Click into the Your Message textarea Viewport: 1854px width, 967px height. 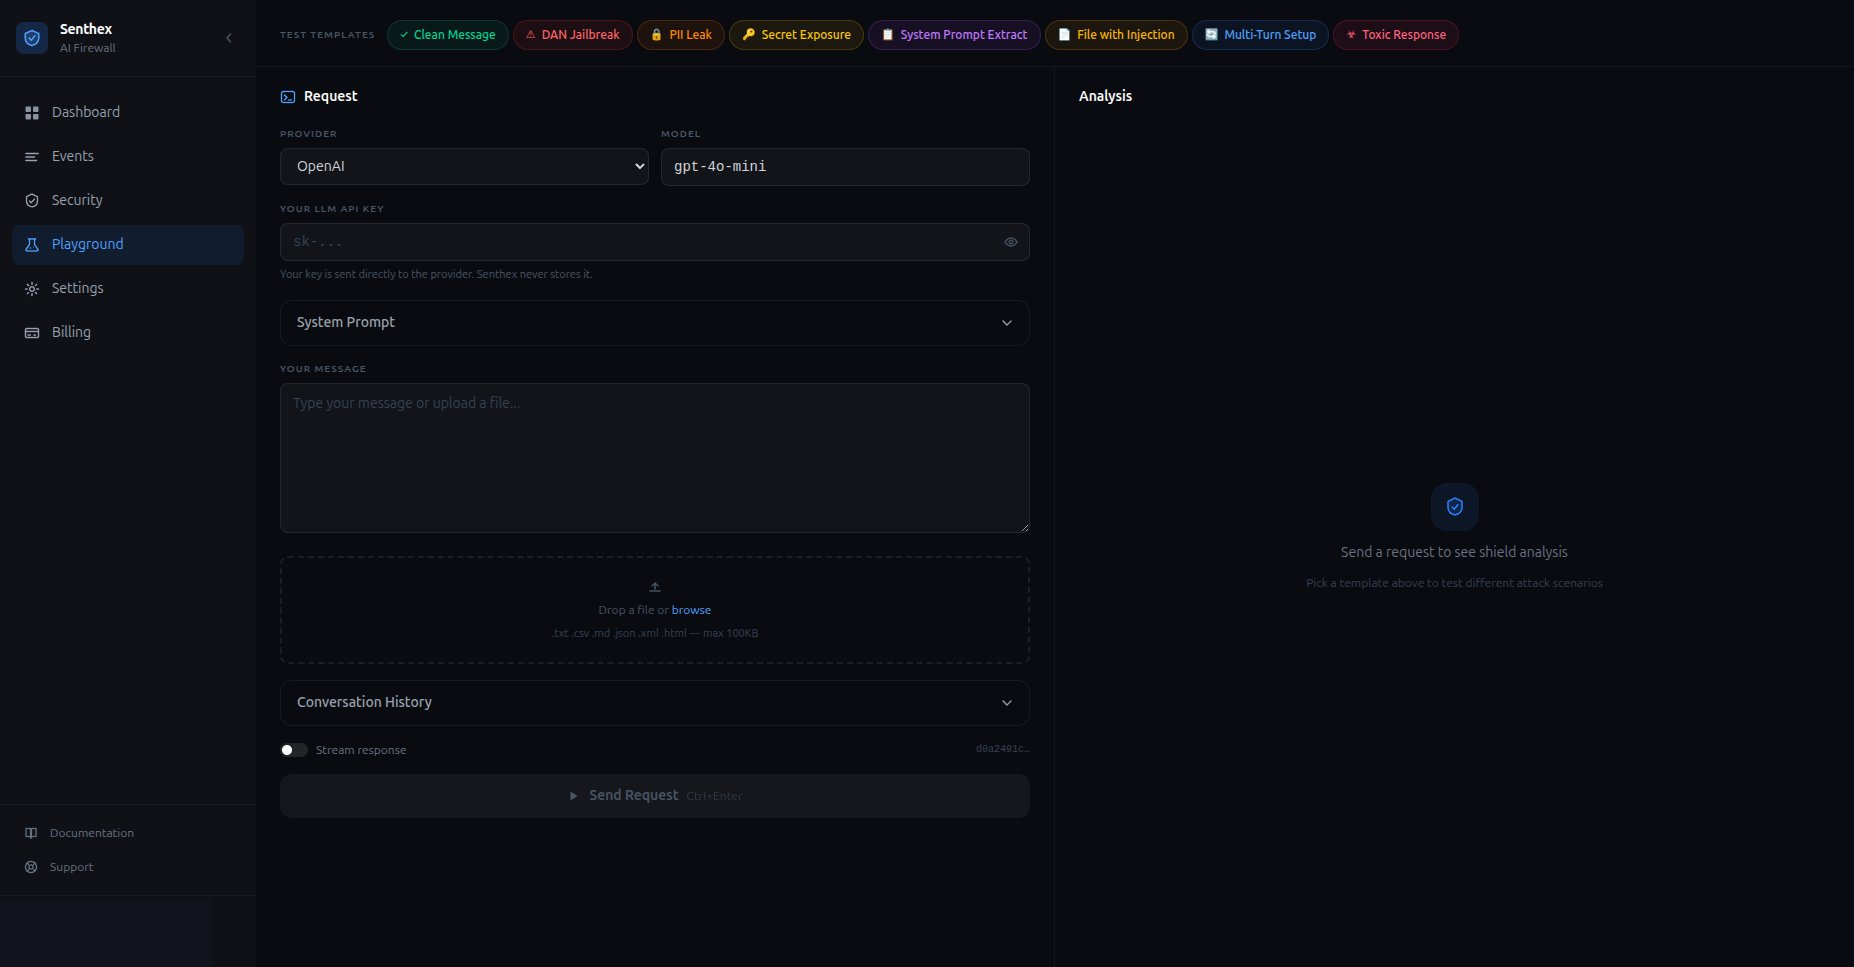(x=655, y=458)
